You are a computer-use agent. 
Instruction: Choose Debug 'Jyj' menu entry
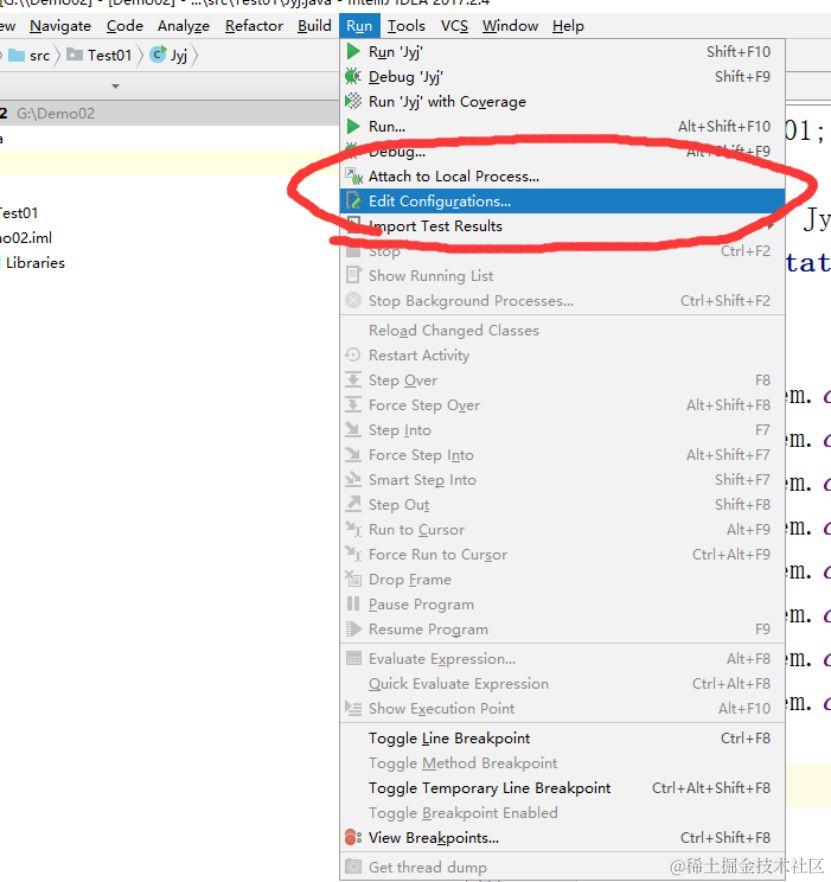click(562, 76)
